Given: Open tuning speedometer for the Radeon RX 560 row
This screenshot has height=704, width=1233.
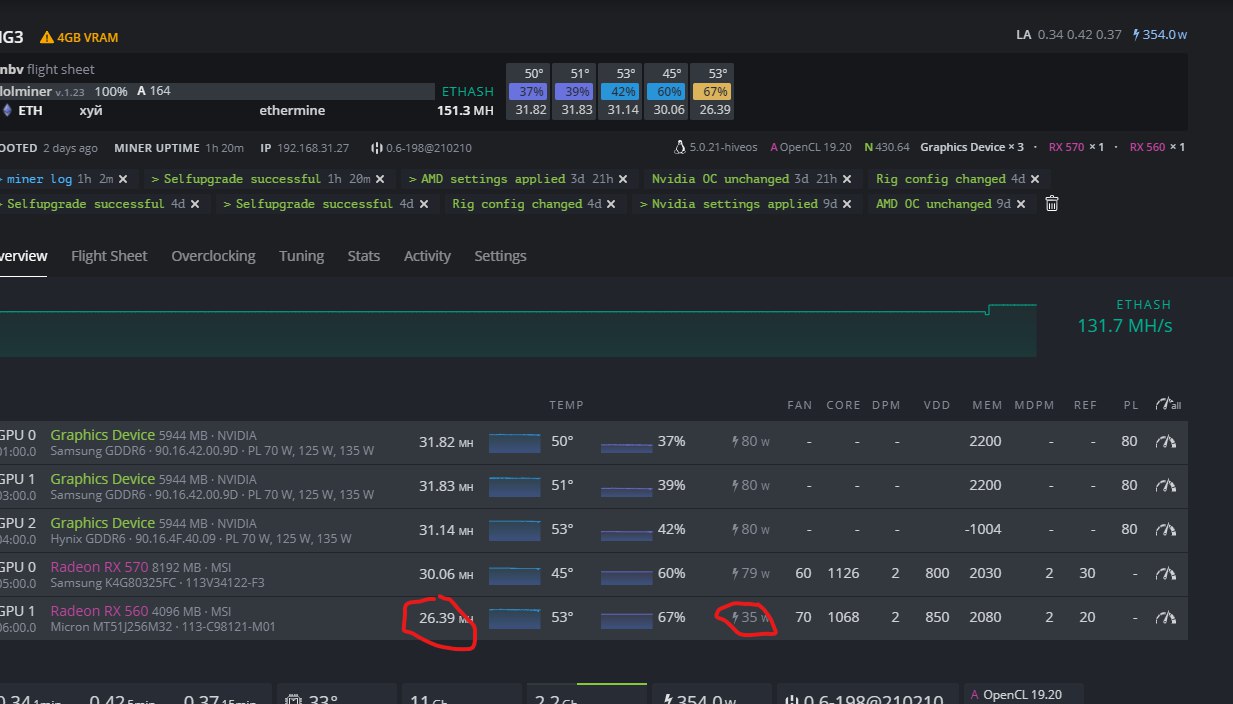Looking at the screenshot, I should [x=1166, y=617].
